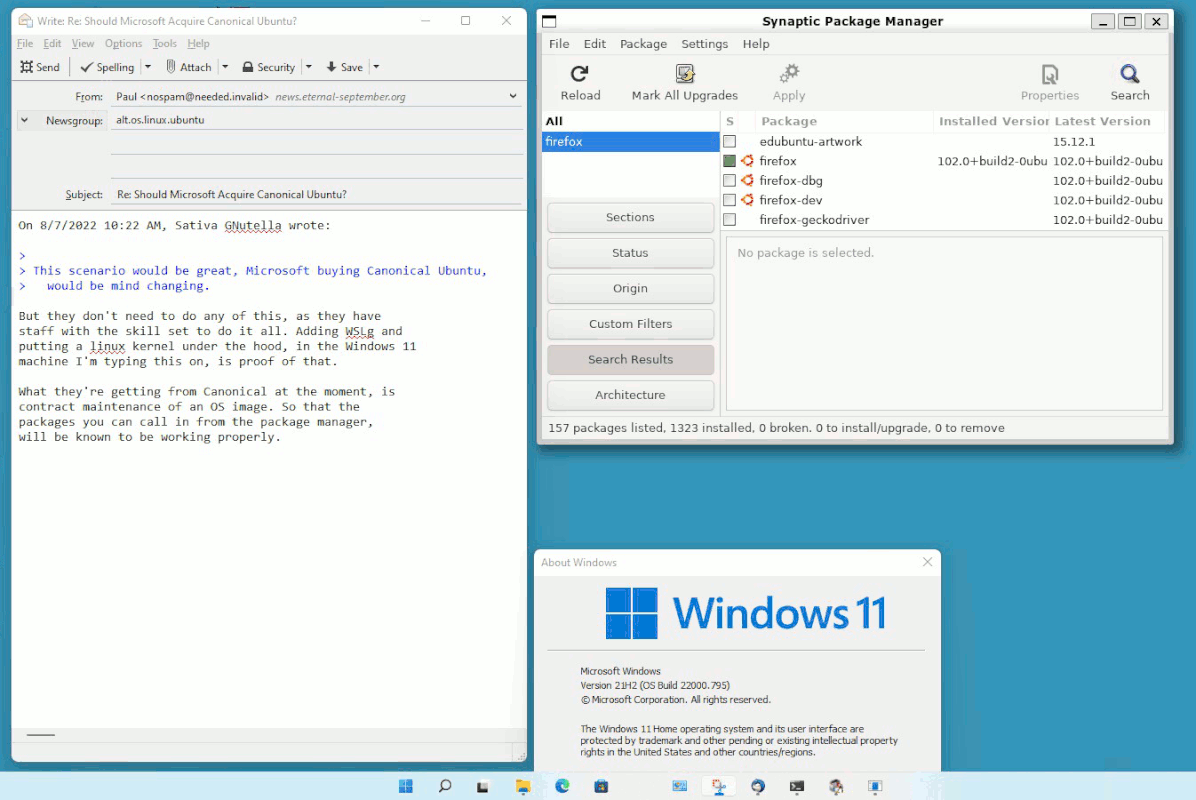Sort by the Package column header
The width and height of the screenshot is (1196, 800).
tap(843, 121)
